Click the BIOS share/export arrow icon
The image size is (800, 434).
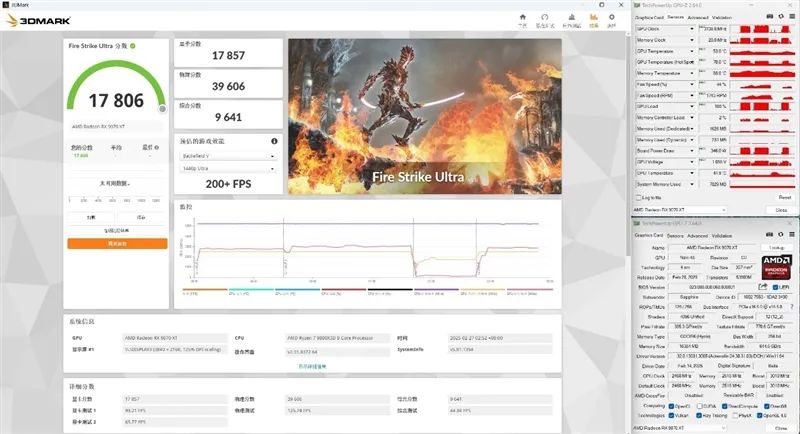(763, 287)
